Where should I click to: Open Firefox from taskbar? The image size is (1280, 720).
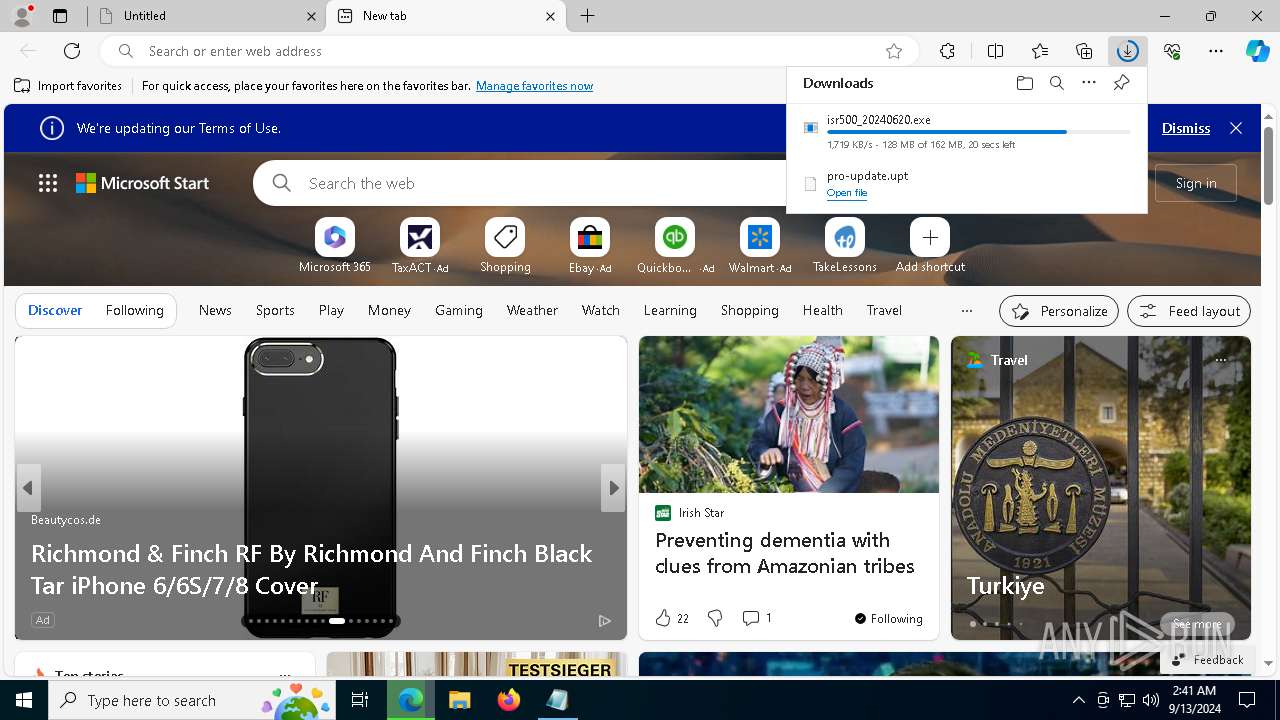[508, 700]
